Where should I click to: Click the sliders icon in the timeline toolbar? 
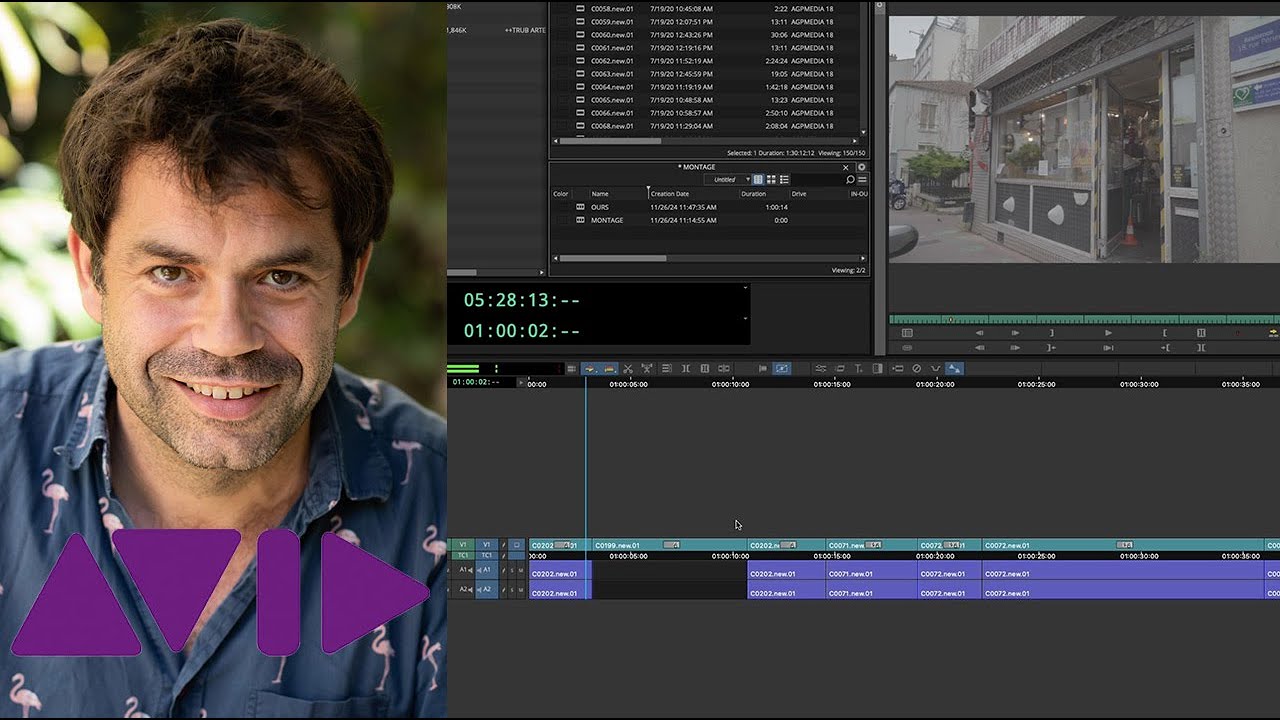[820, 368]
